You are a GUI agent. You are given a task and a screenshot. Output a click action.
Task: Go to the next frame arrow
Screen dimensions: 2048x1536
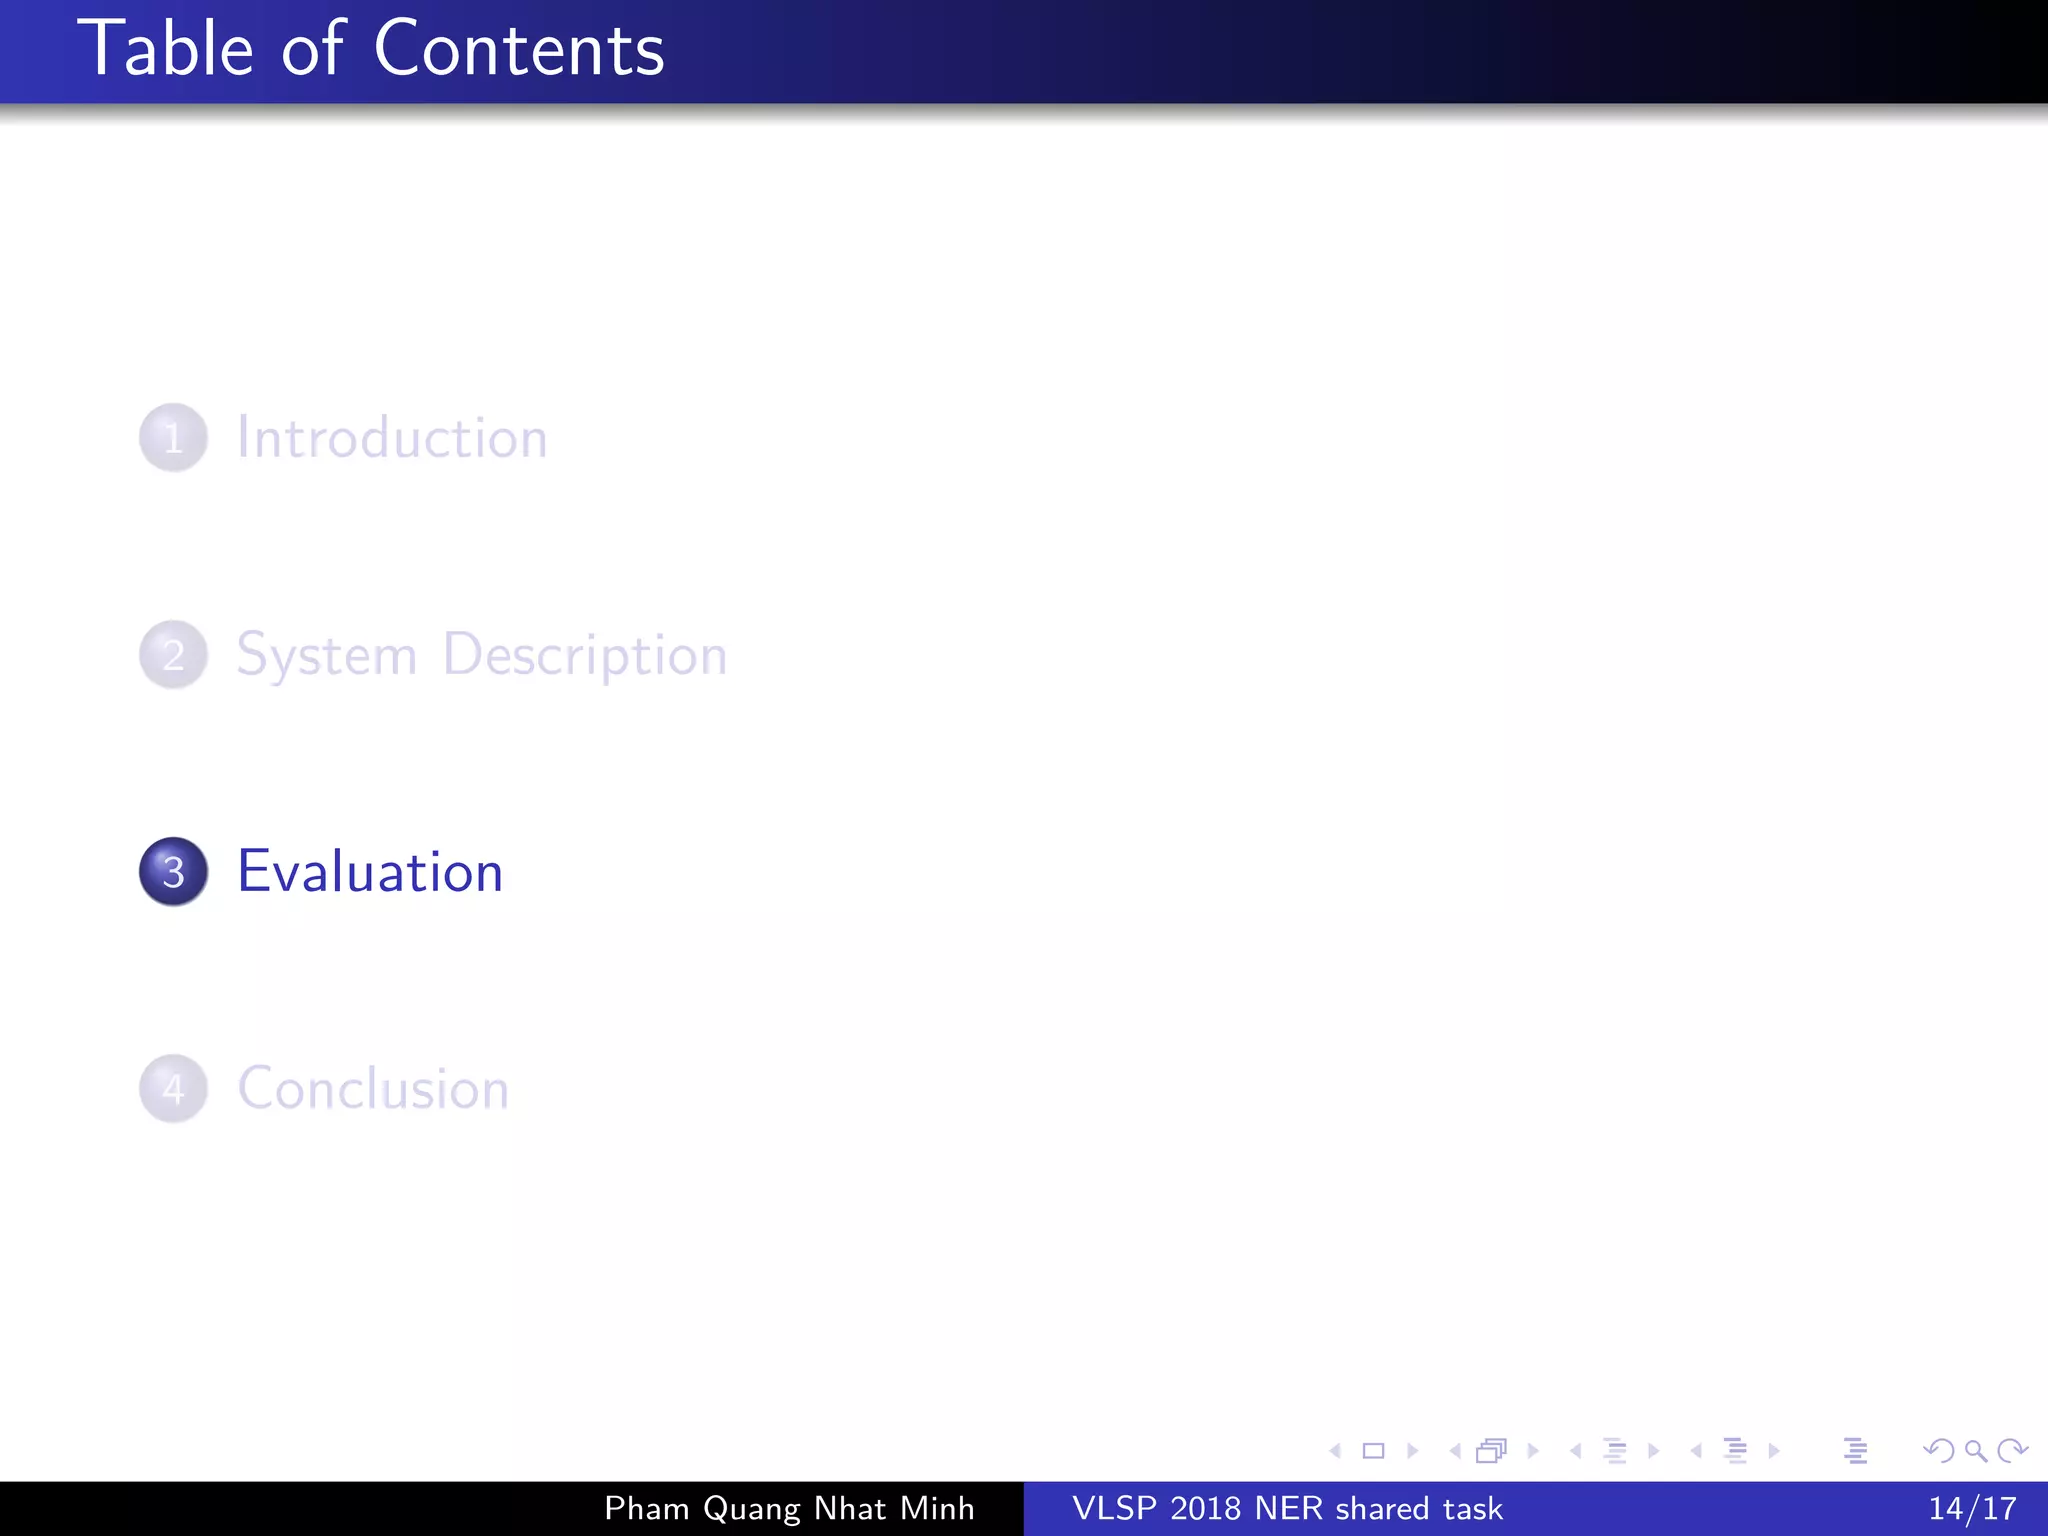[x=1533, y=1451]
